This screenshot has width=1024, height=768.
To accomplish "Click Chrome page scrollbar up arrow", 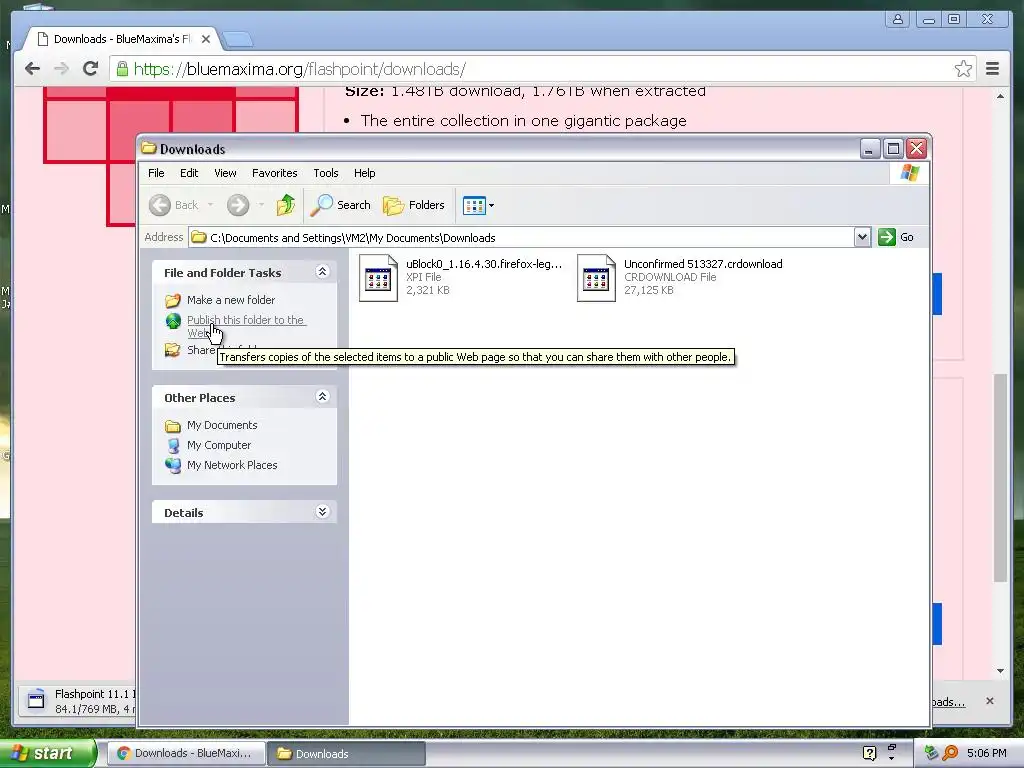I will [1000, 96].
